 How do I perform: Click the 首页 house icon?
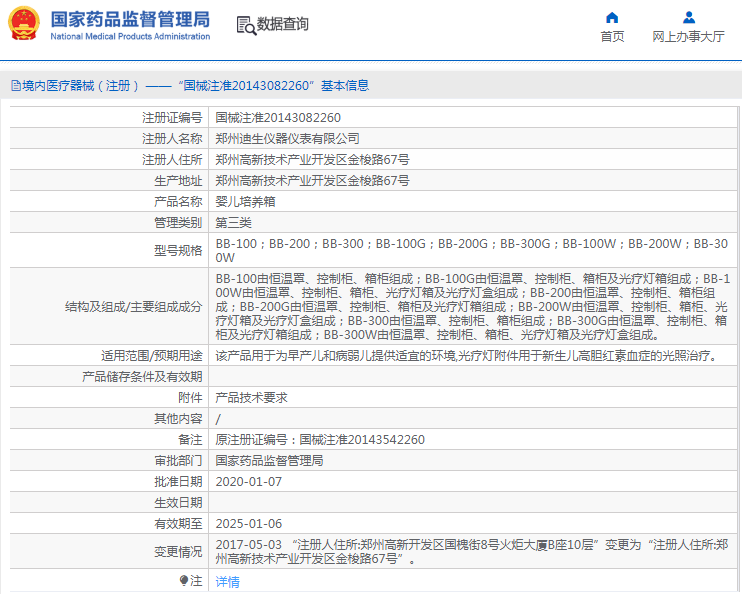pyautogui.click(x=612, y=17)
